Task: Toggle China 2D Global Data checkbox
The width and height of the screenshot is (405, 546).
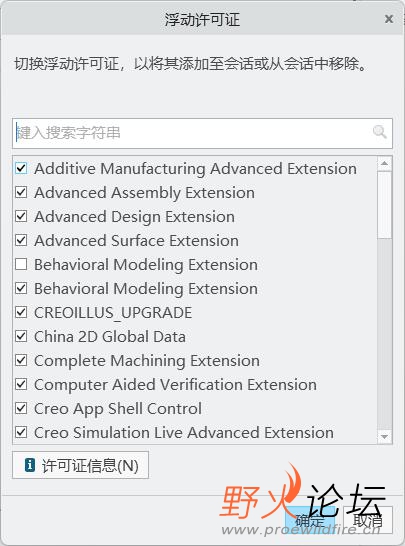Action: (x=21, y=337)
